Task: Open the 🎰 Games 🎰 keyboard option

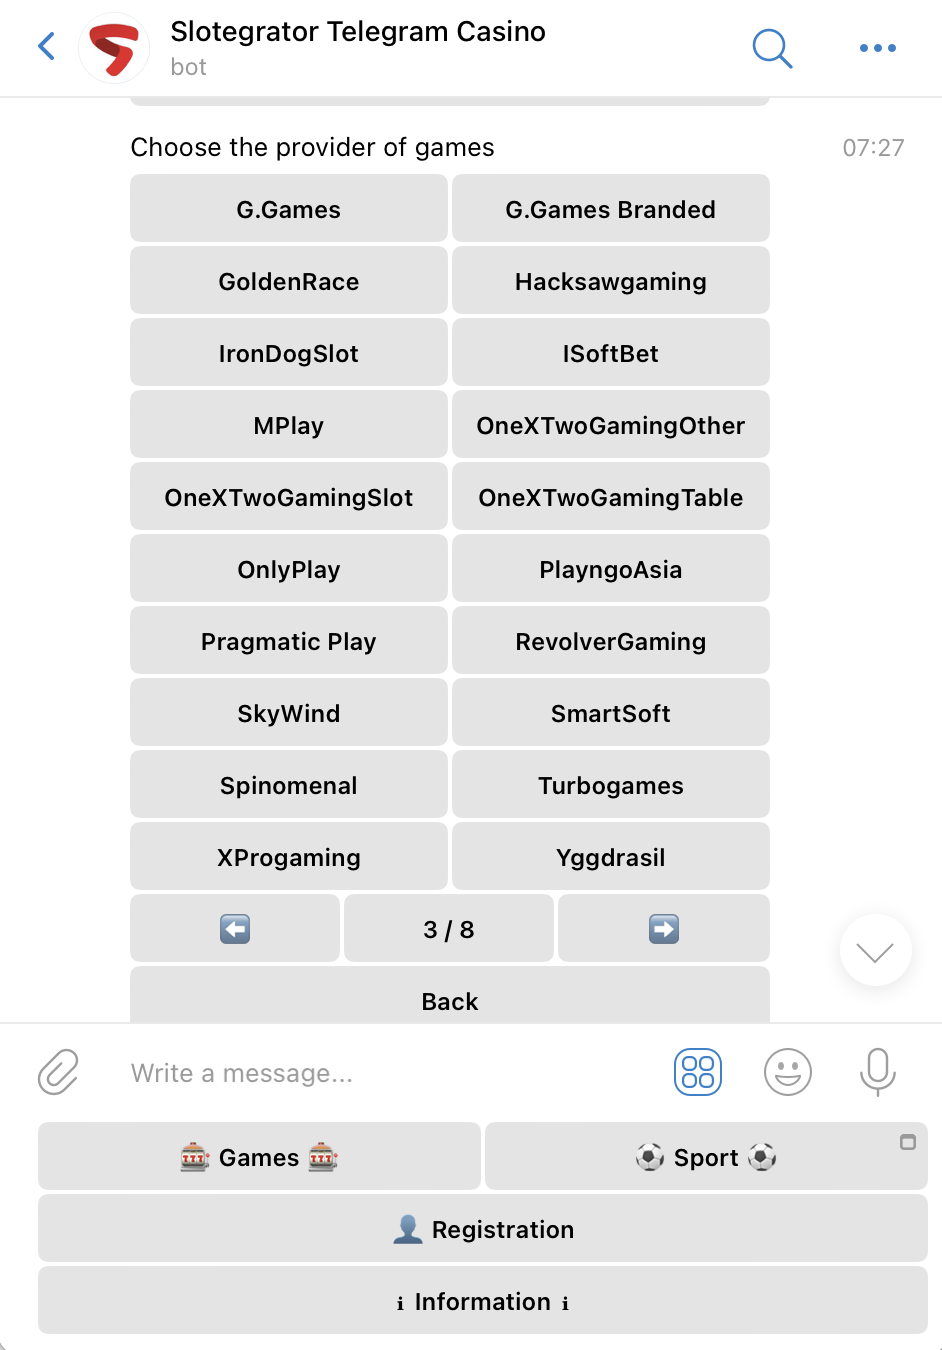Action: 259,1156
